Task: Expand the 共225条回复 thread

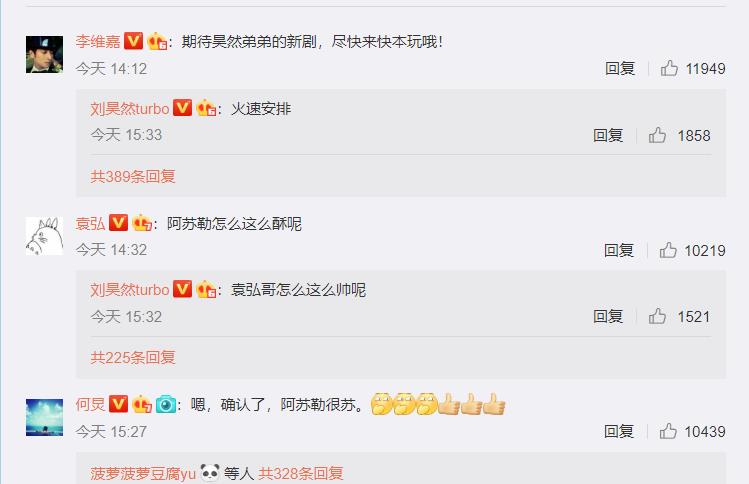Action: 133,357
